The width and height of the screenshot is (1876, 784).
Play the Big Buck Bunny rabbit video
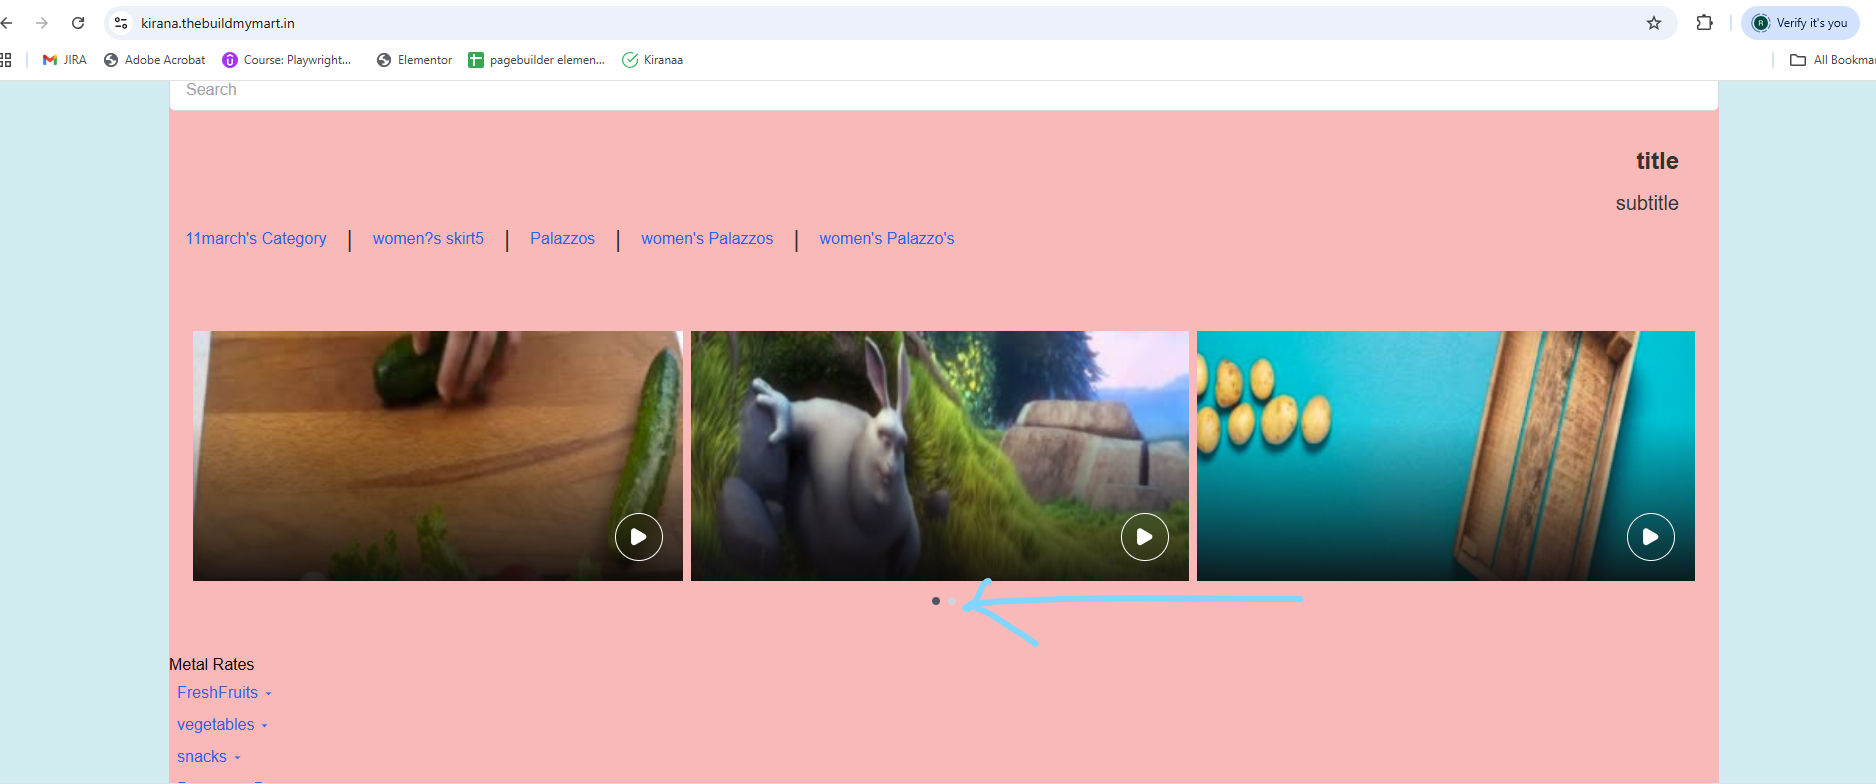click(x=1145, y=537)
